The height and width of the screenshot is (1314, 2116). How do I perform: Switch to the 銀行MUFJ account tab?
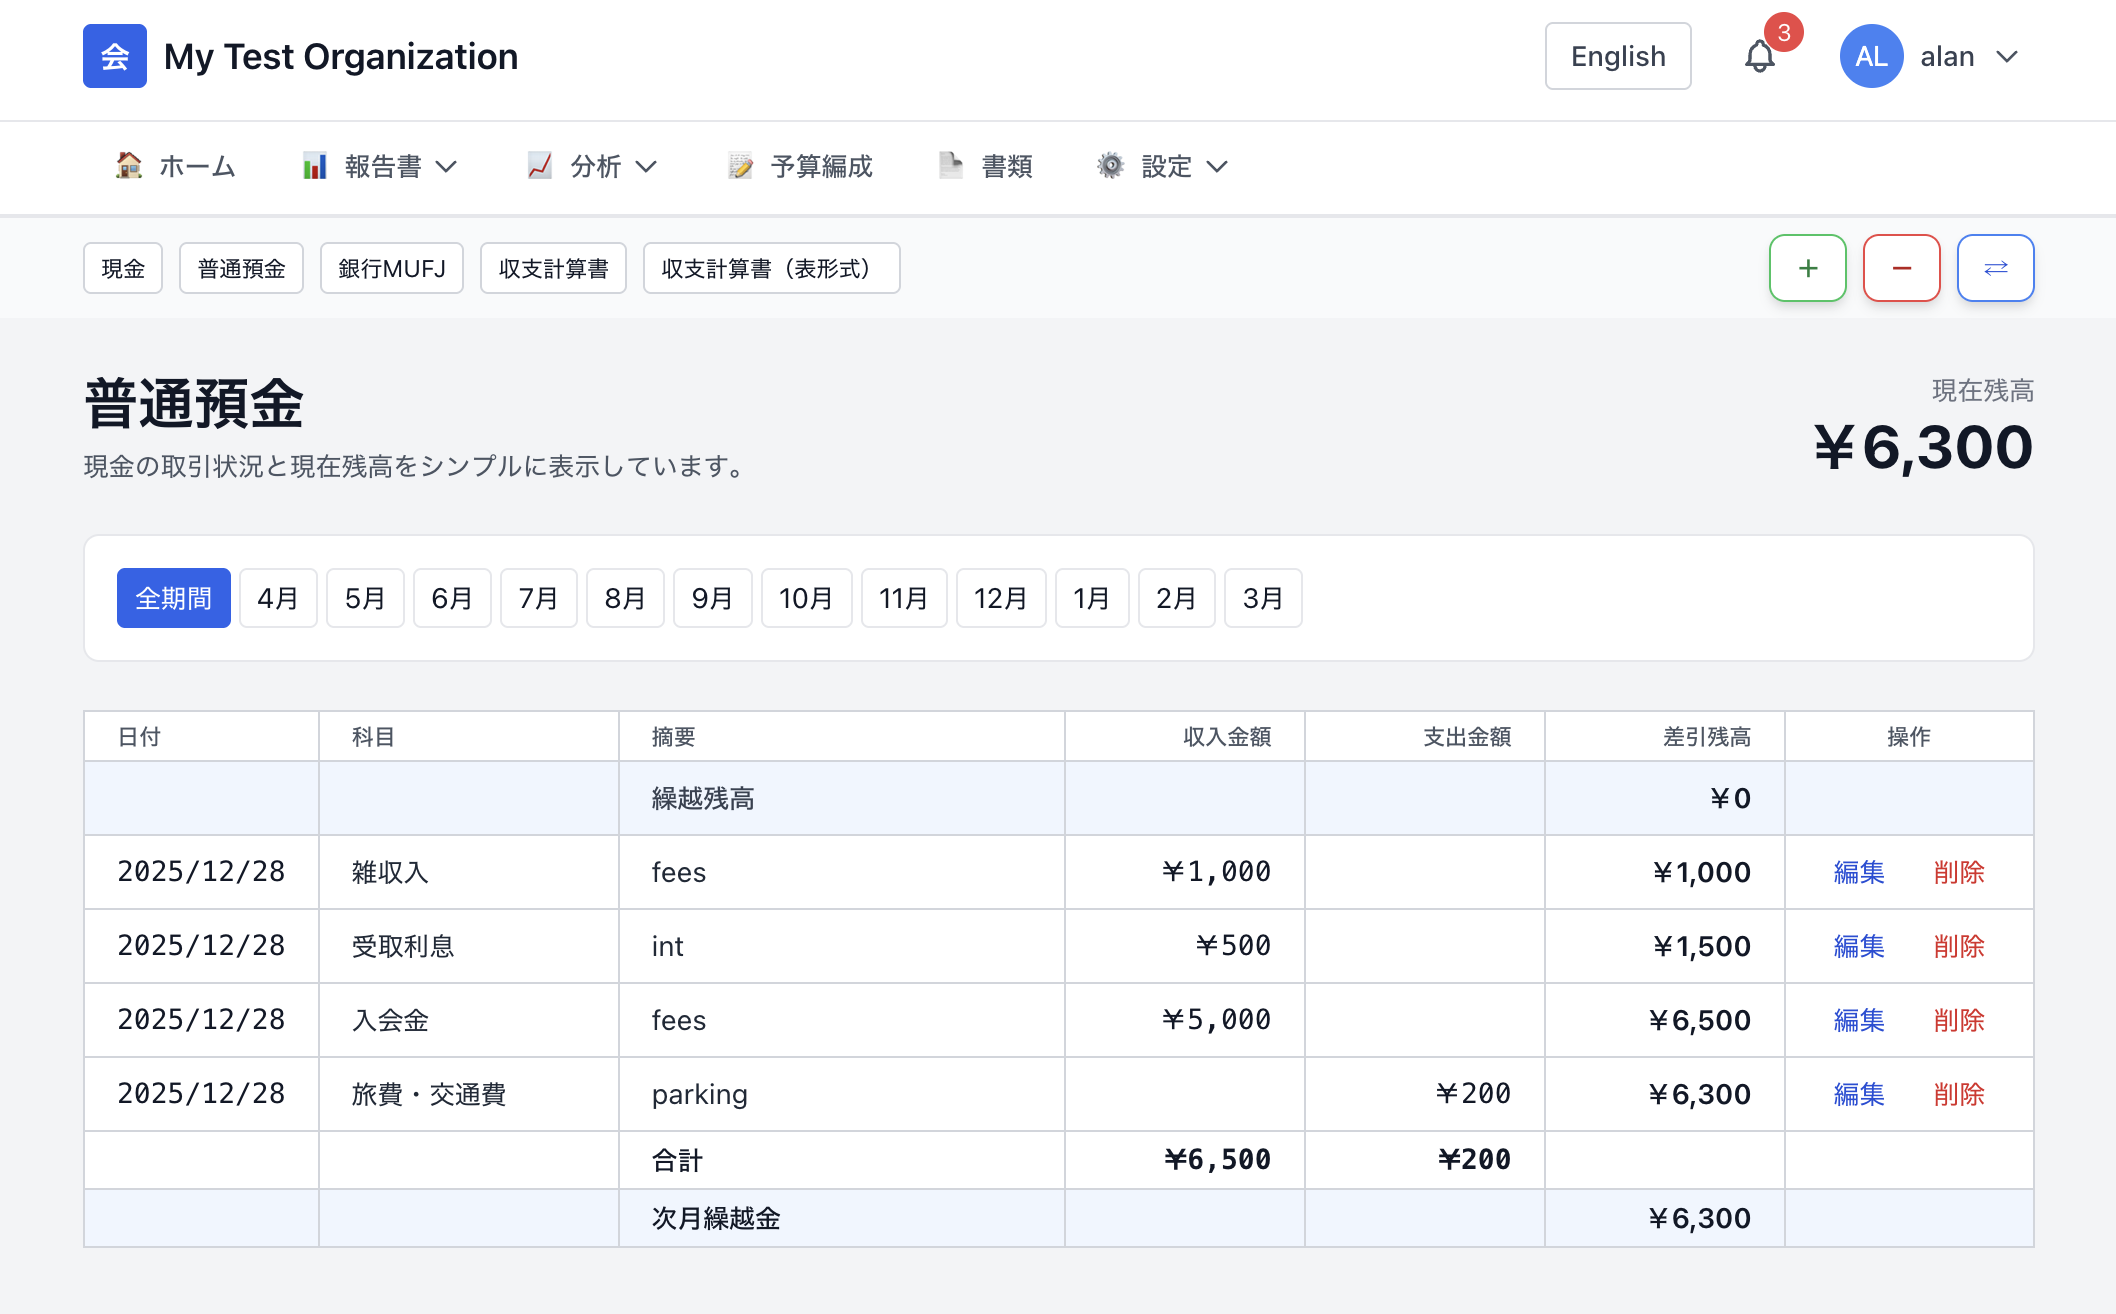point(391,268)
